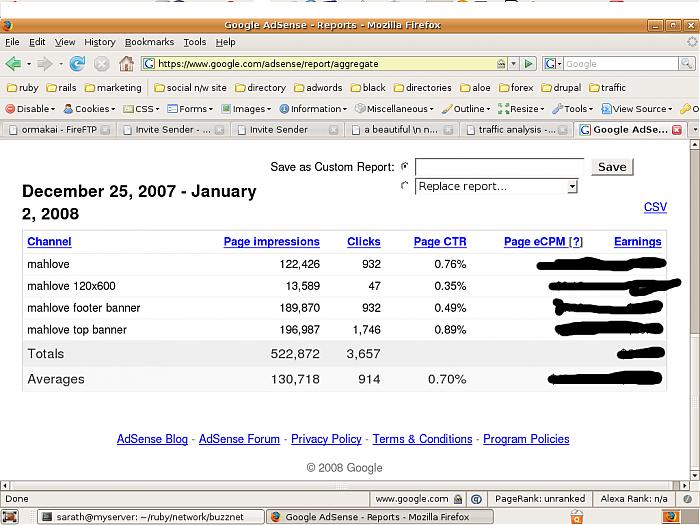Click the browser Back arrow button
Viewport: 700px width, 525px height.
tap(14, 64)
